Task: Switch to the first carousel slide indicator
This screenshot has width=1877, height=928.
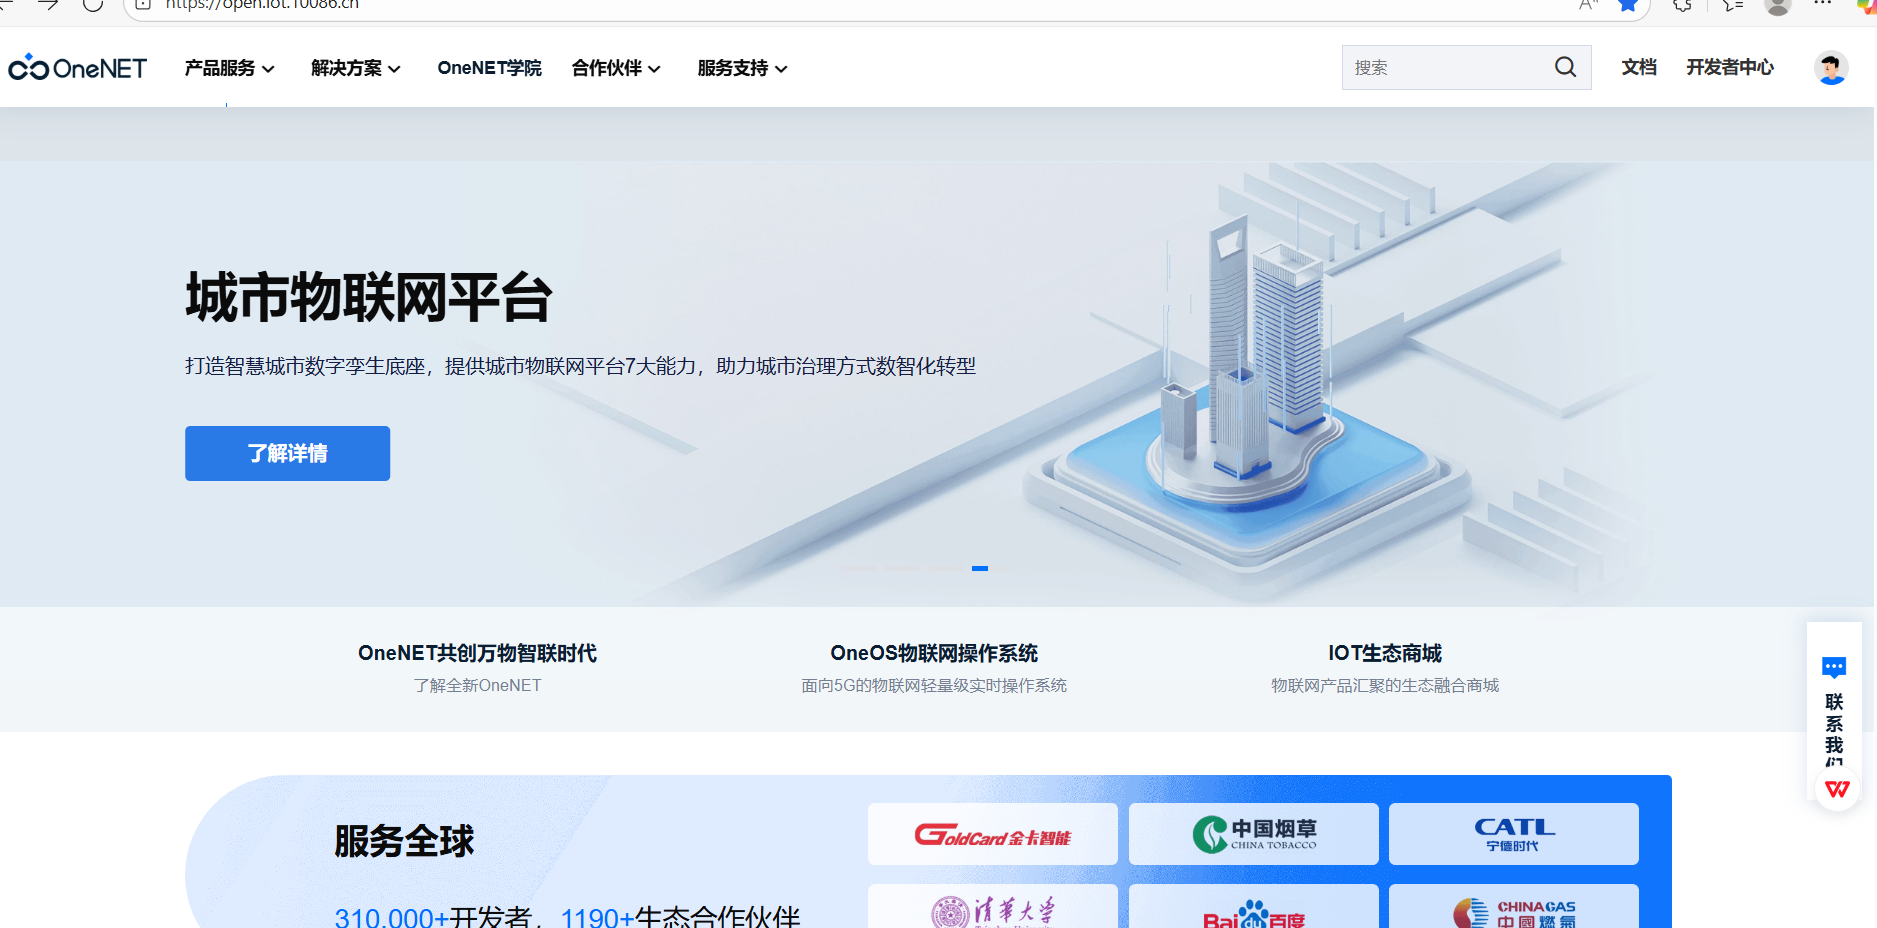Action: [x=860, y=568]
